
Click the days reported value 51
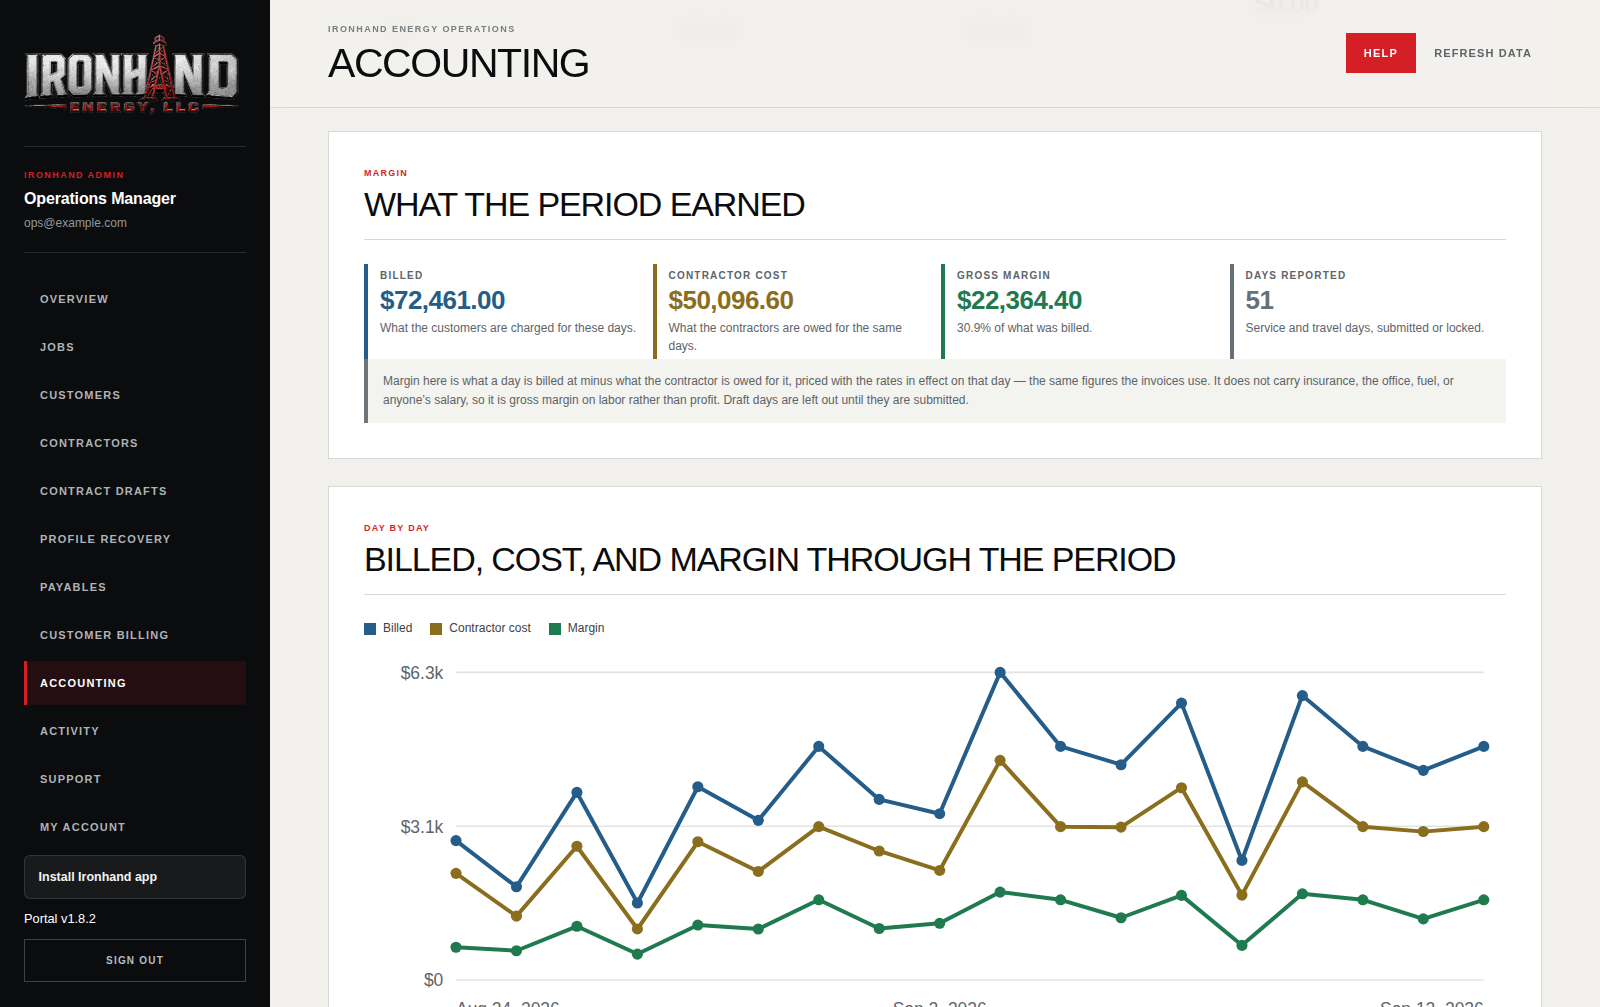pyautogui.click(x=1259, y=300)
